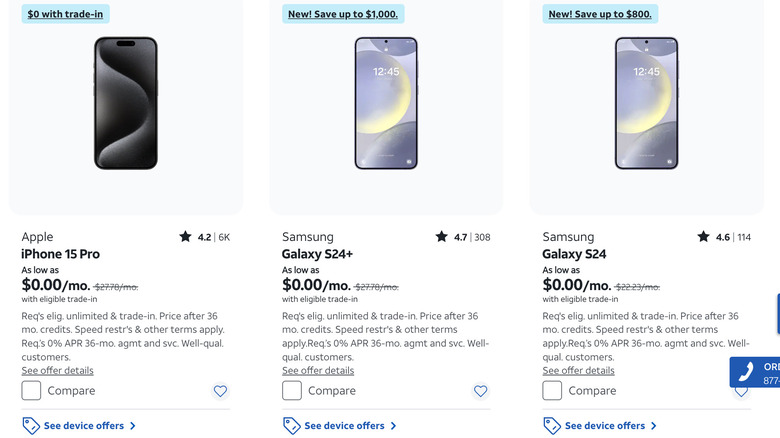780x438 pixels.
Task: Click the phone call icon button
Action: coord(745,373)
